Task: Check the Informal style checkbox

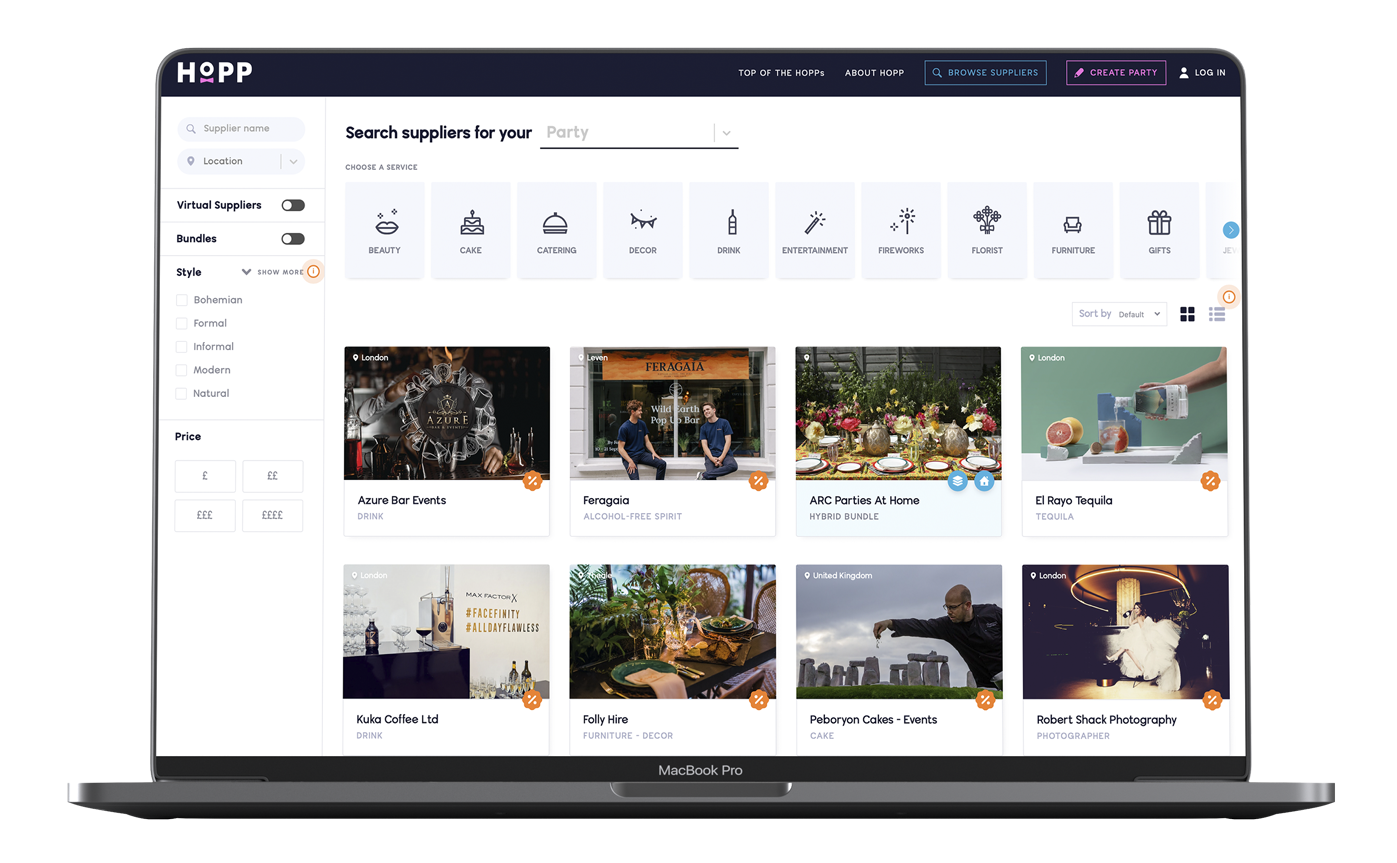Action: click(x=182, y=347)
